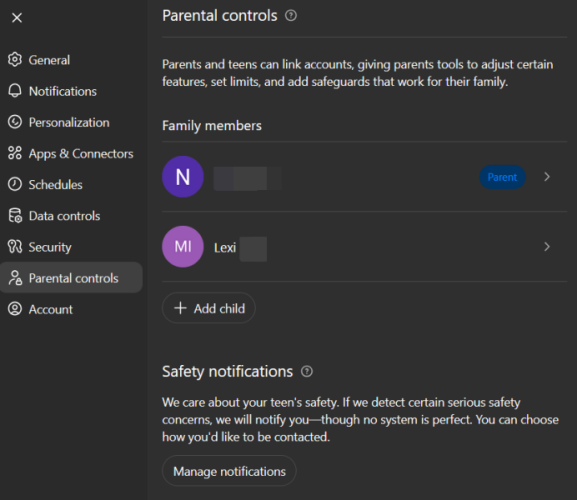The image size is (577, 500).
Task: Select Personalization in the sidebar
Action: (71, 122)
